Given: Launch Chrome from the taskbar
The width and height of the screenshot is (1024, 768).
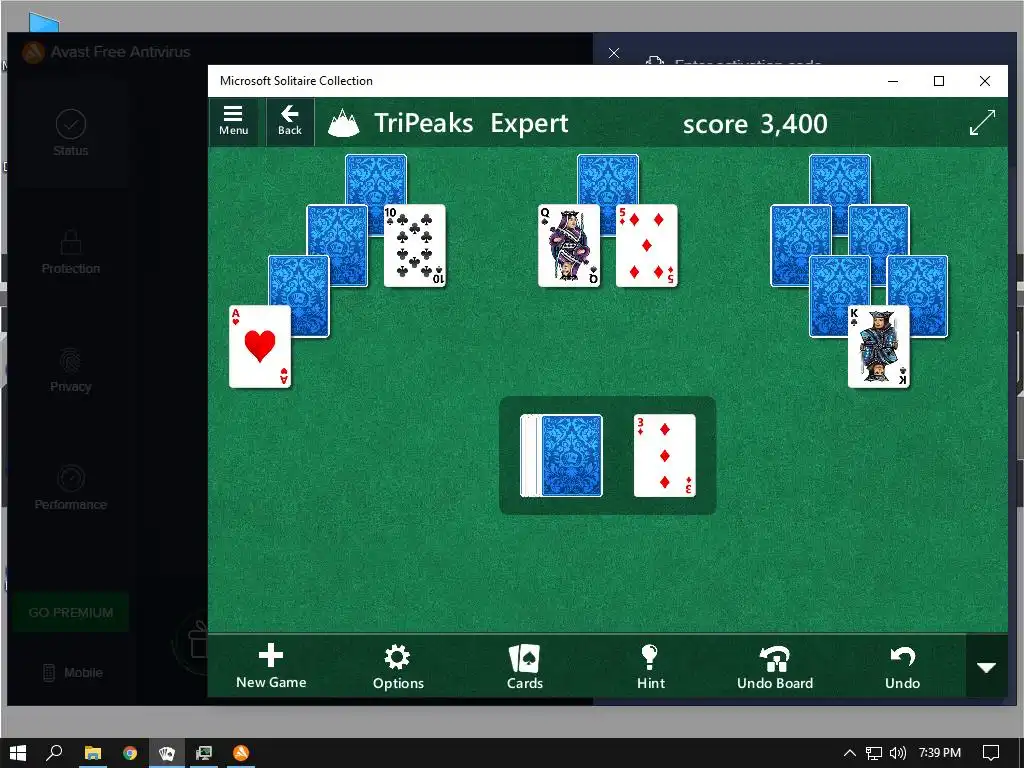Looking at the screenshot, I should click(x=130, y=753).
